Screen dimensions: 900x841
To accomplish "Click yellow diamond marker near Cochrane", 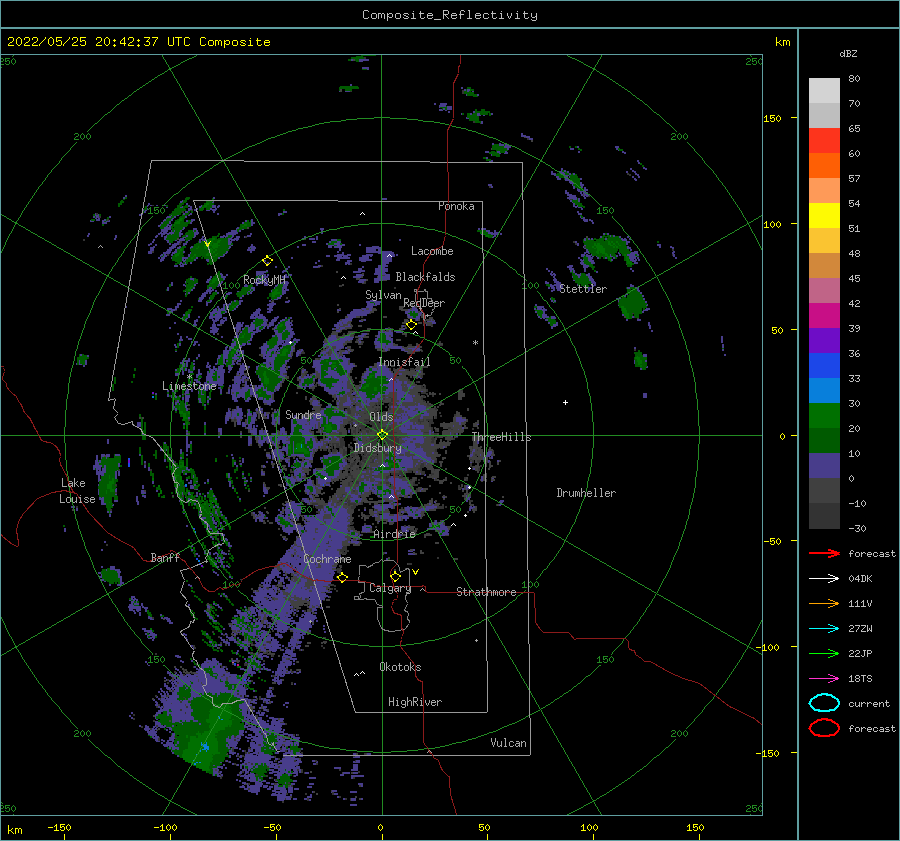I will click(342, 577).
